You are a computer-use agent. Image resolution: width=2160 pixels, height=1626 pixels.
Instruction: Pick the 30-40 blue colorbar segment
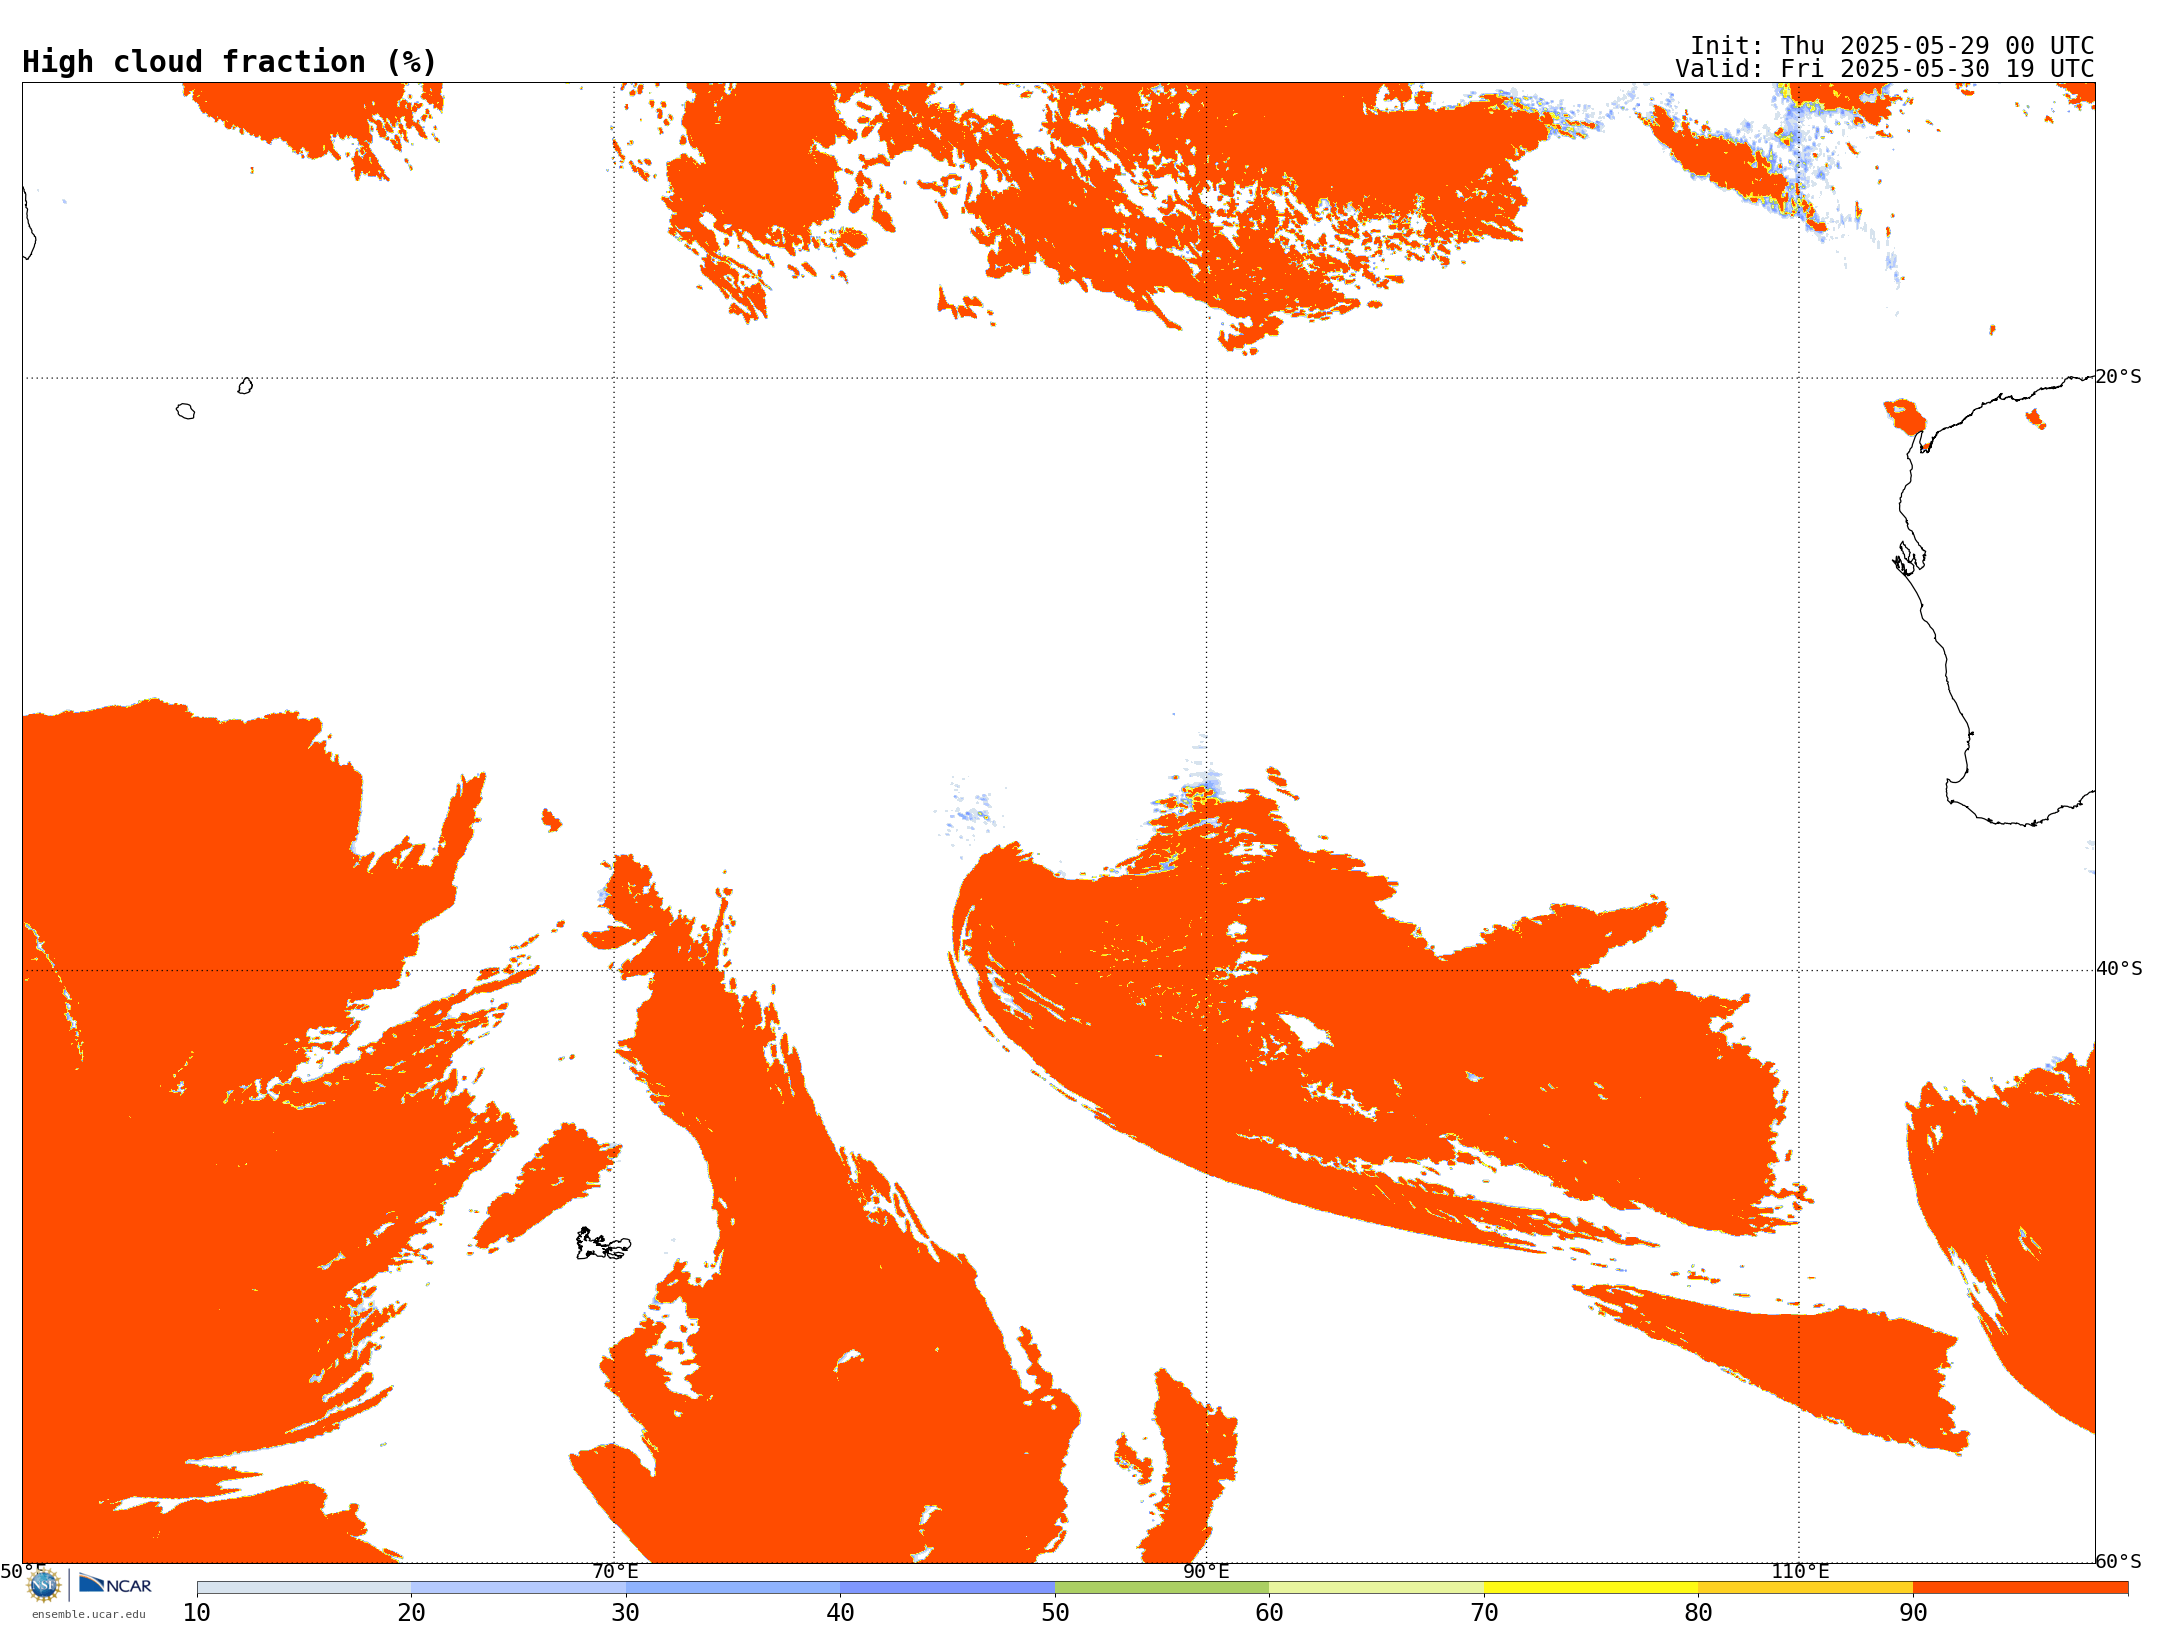point(733,1588)
